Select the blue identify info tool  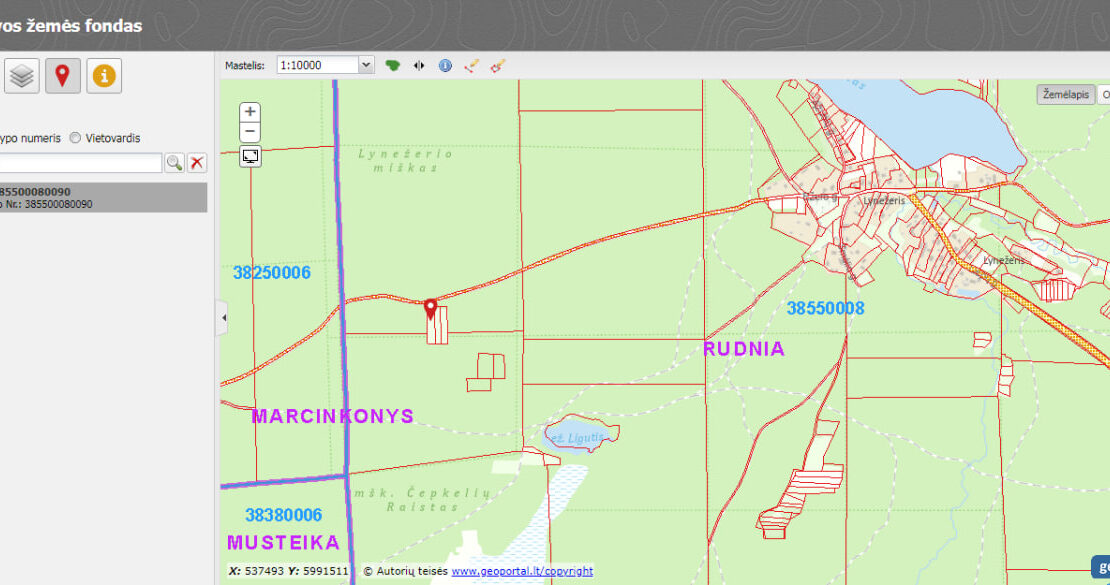click(x=445, y=65)
